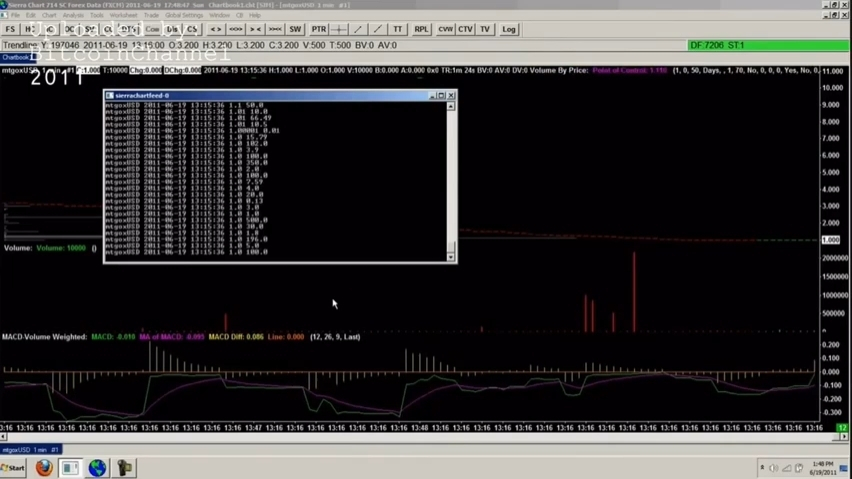Click the system tray volume speaker icon
The height and width of the screenshot is (479, 852).
[774, 468]
